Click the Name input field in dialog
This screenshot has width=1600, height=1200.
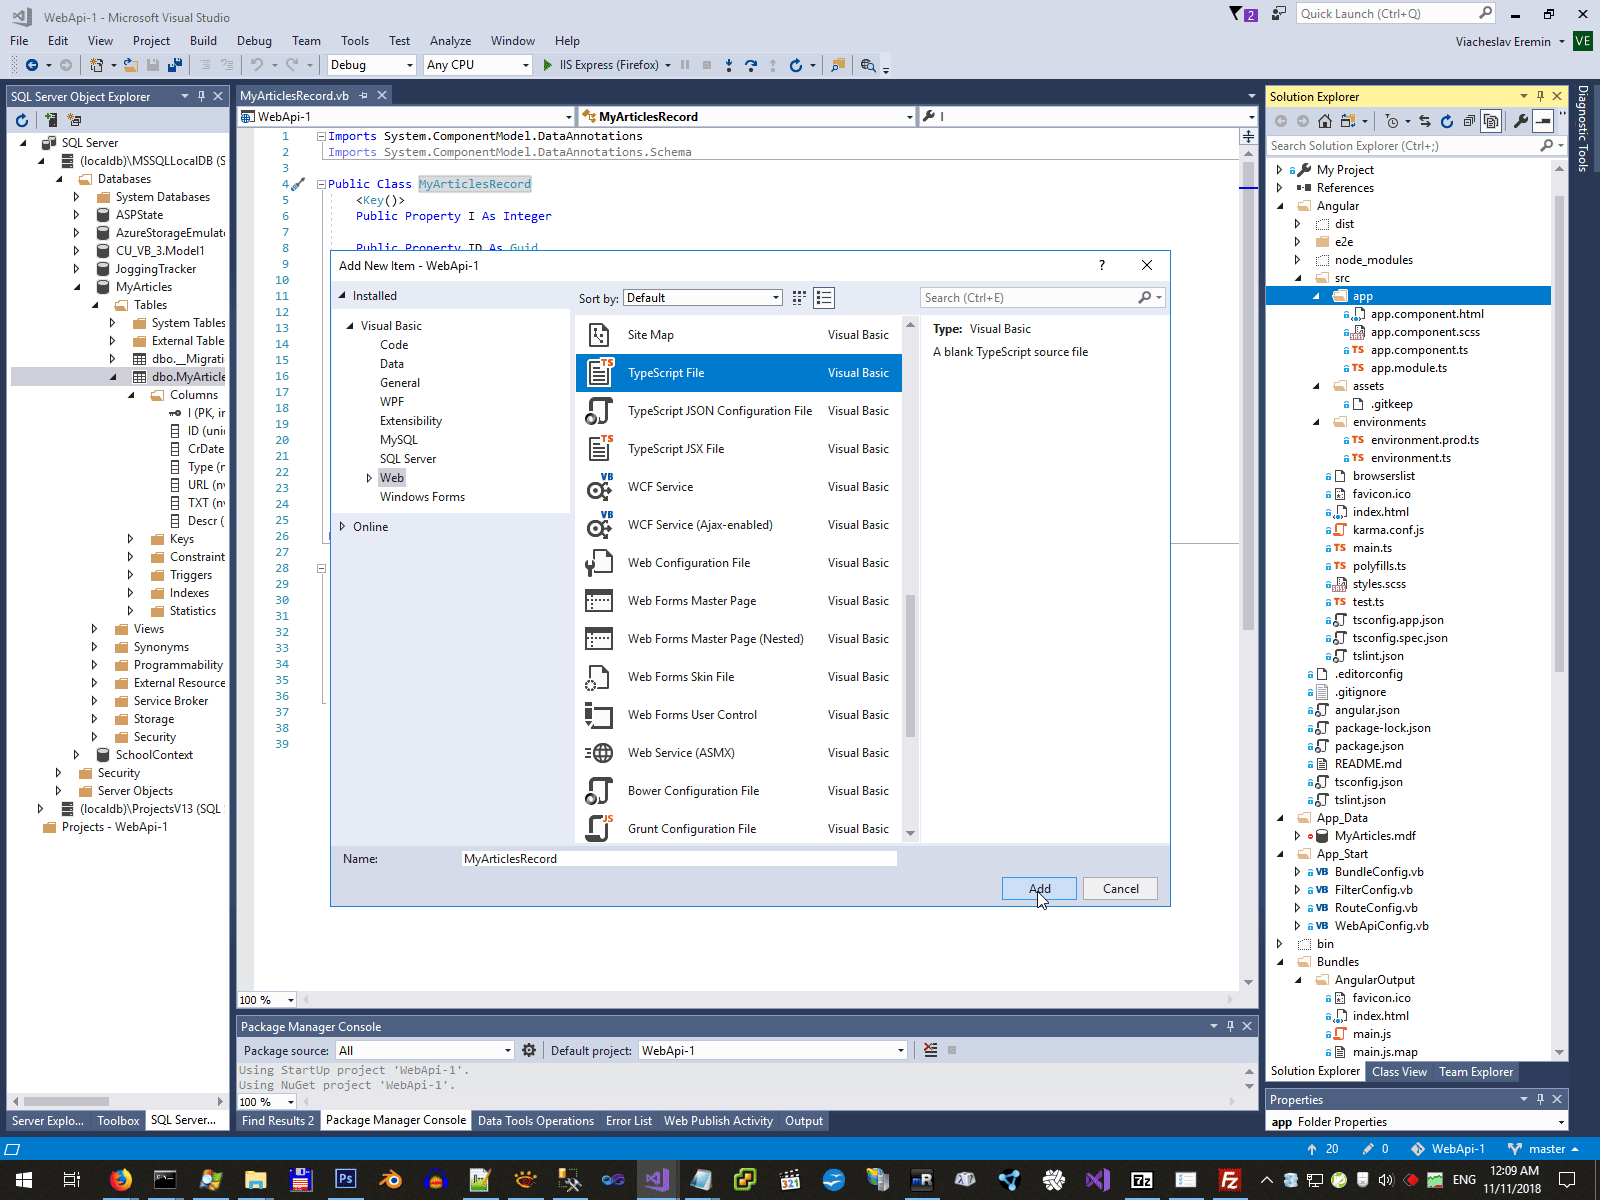[679, 859]
